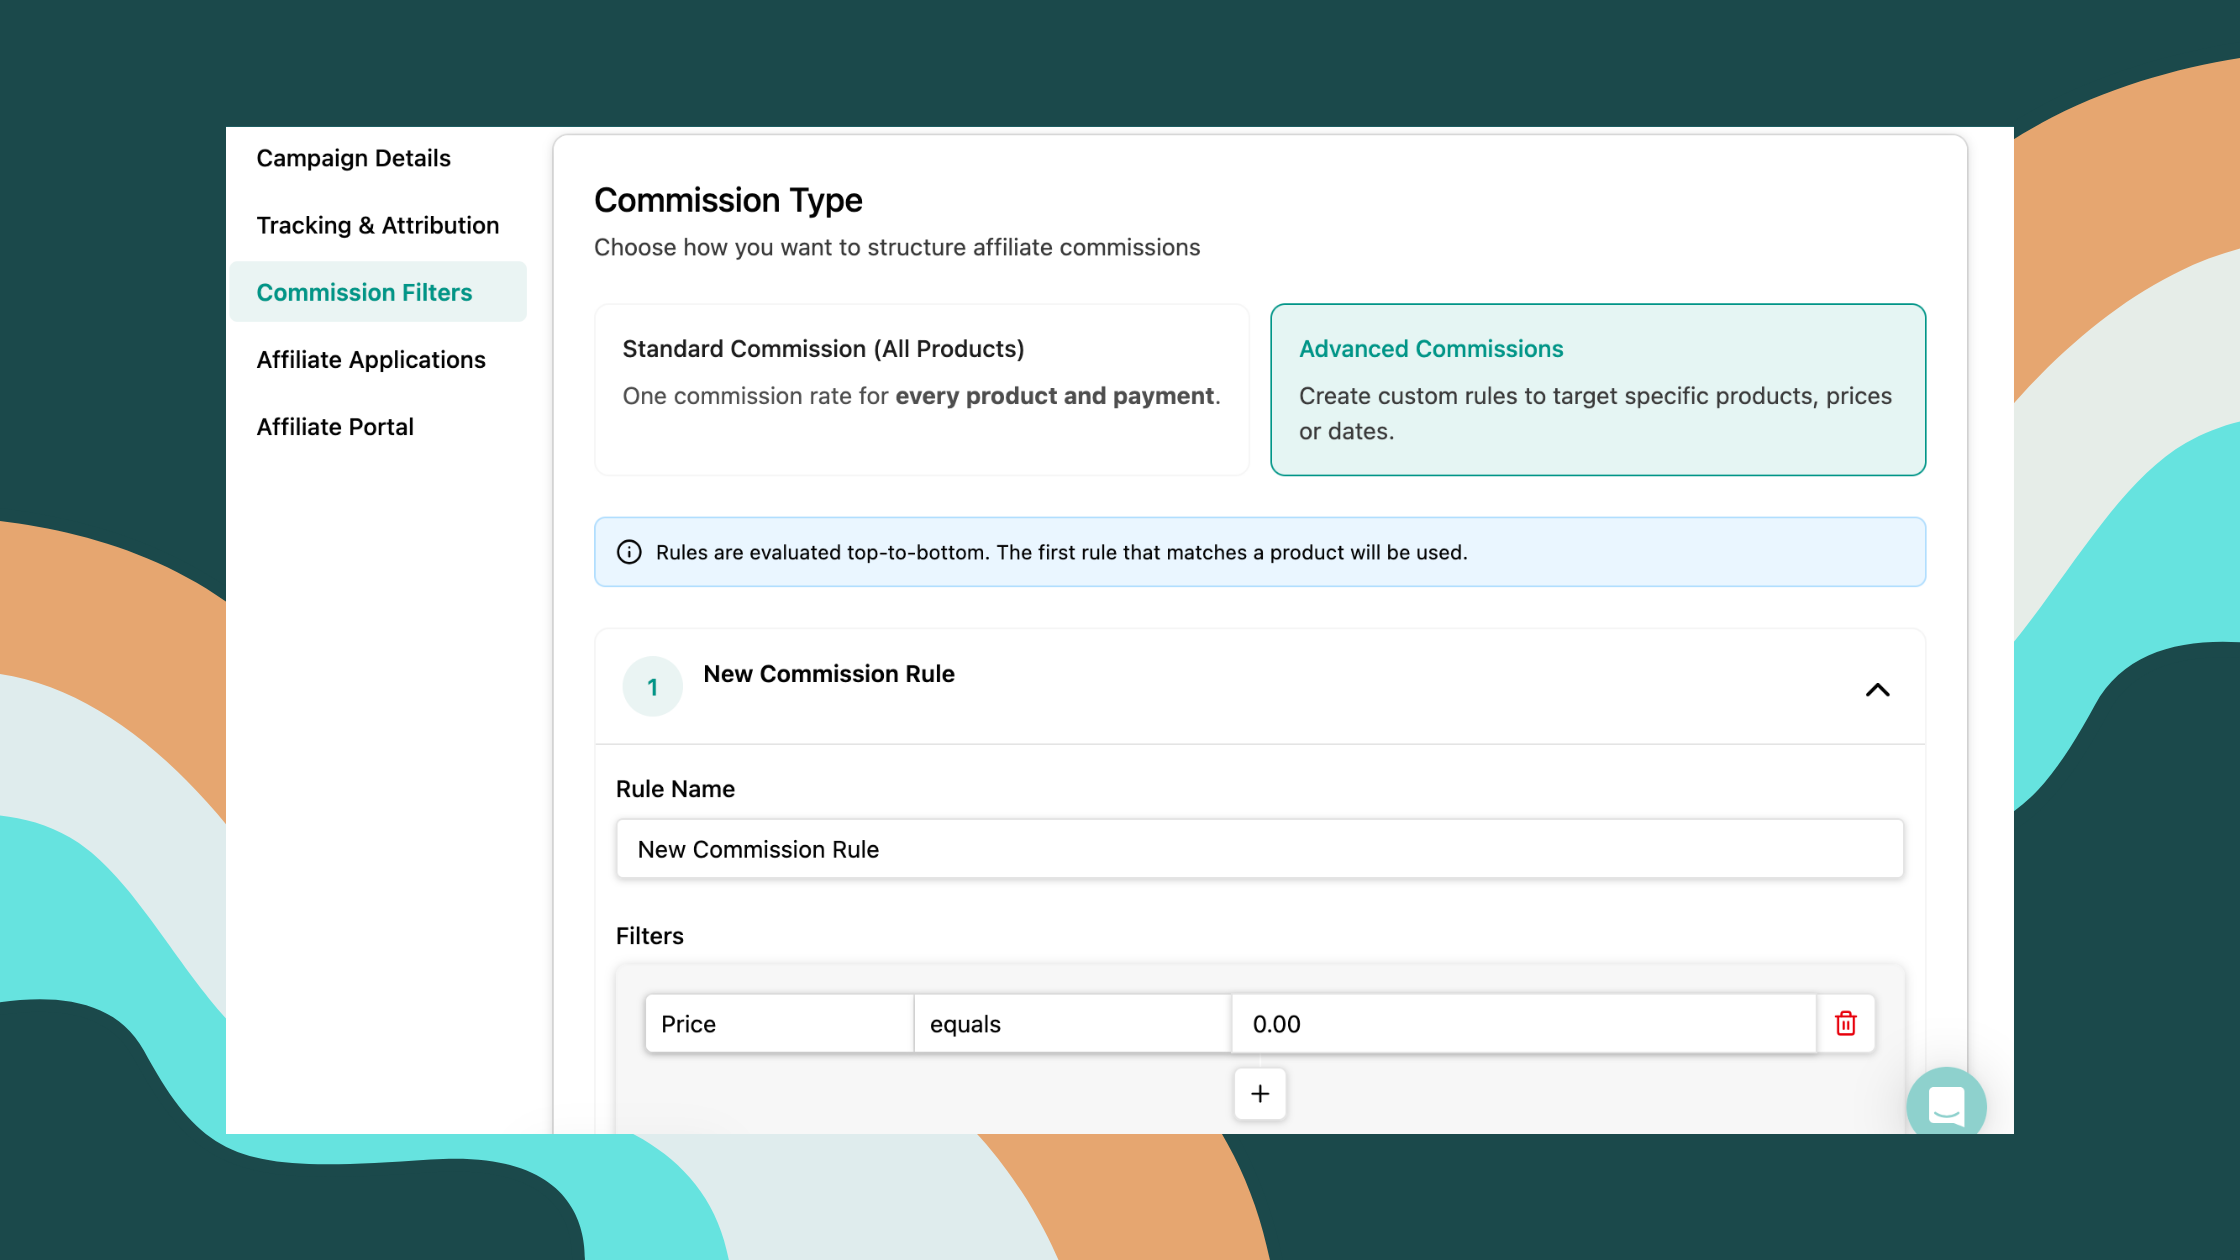
Task: Collapse the New Commission Rule panel
Action: pyautogui.click(x=1878, y=690)
